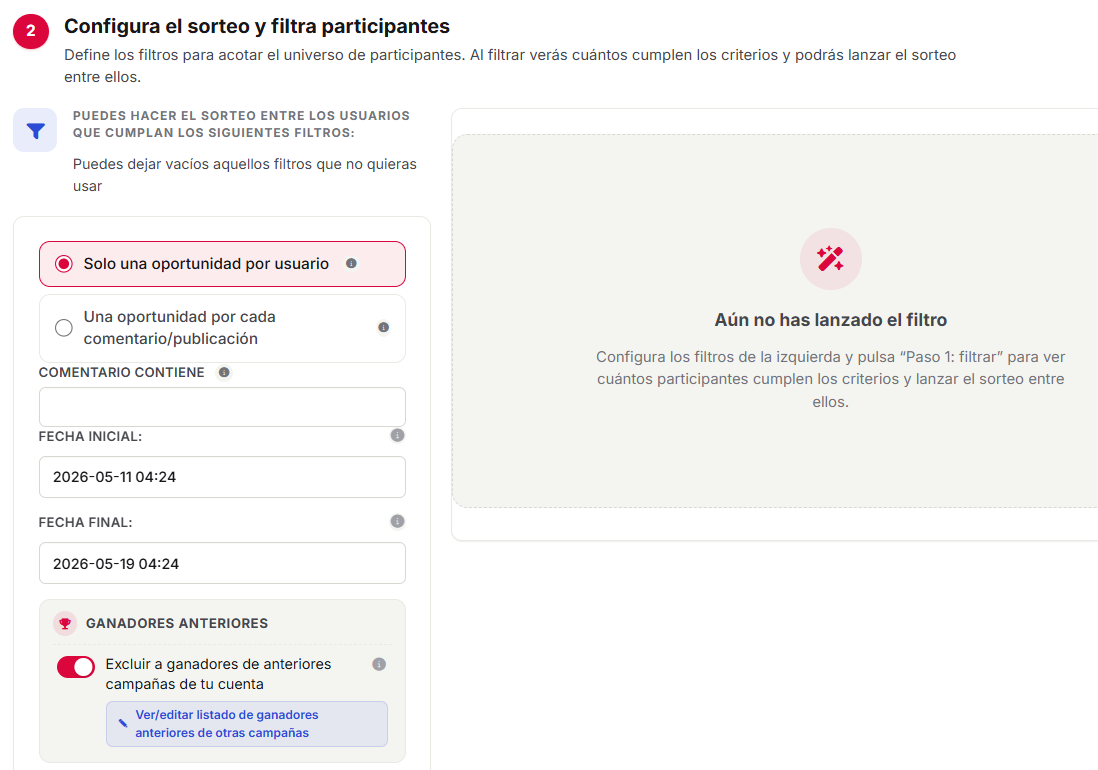This screenshot has width=1098, height=770.
Task: Click info icon beside Excluir a ganadores
Action: point(379,664)
